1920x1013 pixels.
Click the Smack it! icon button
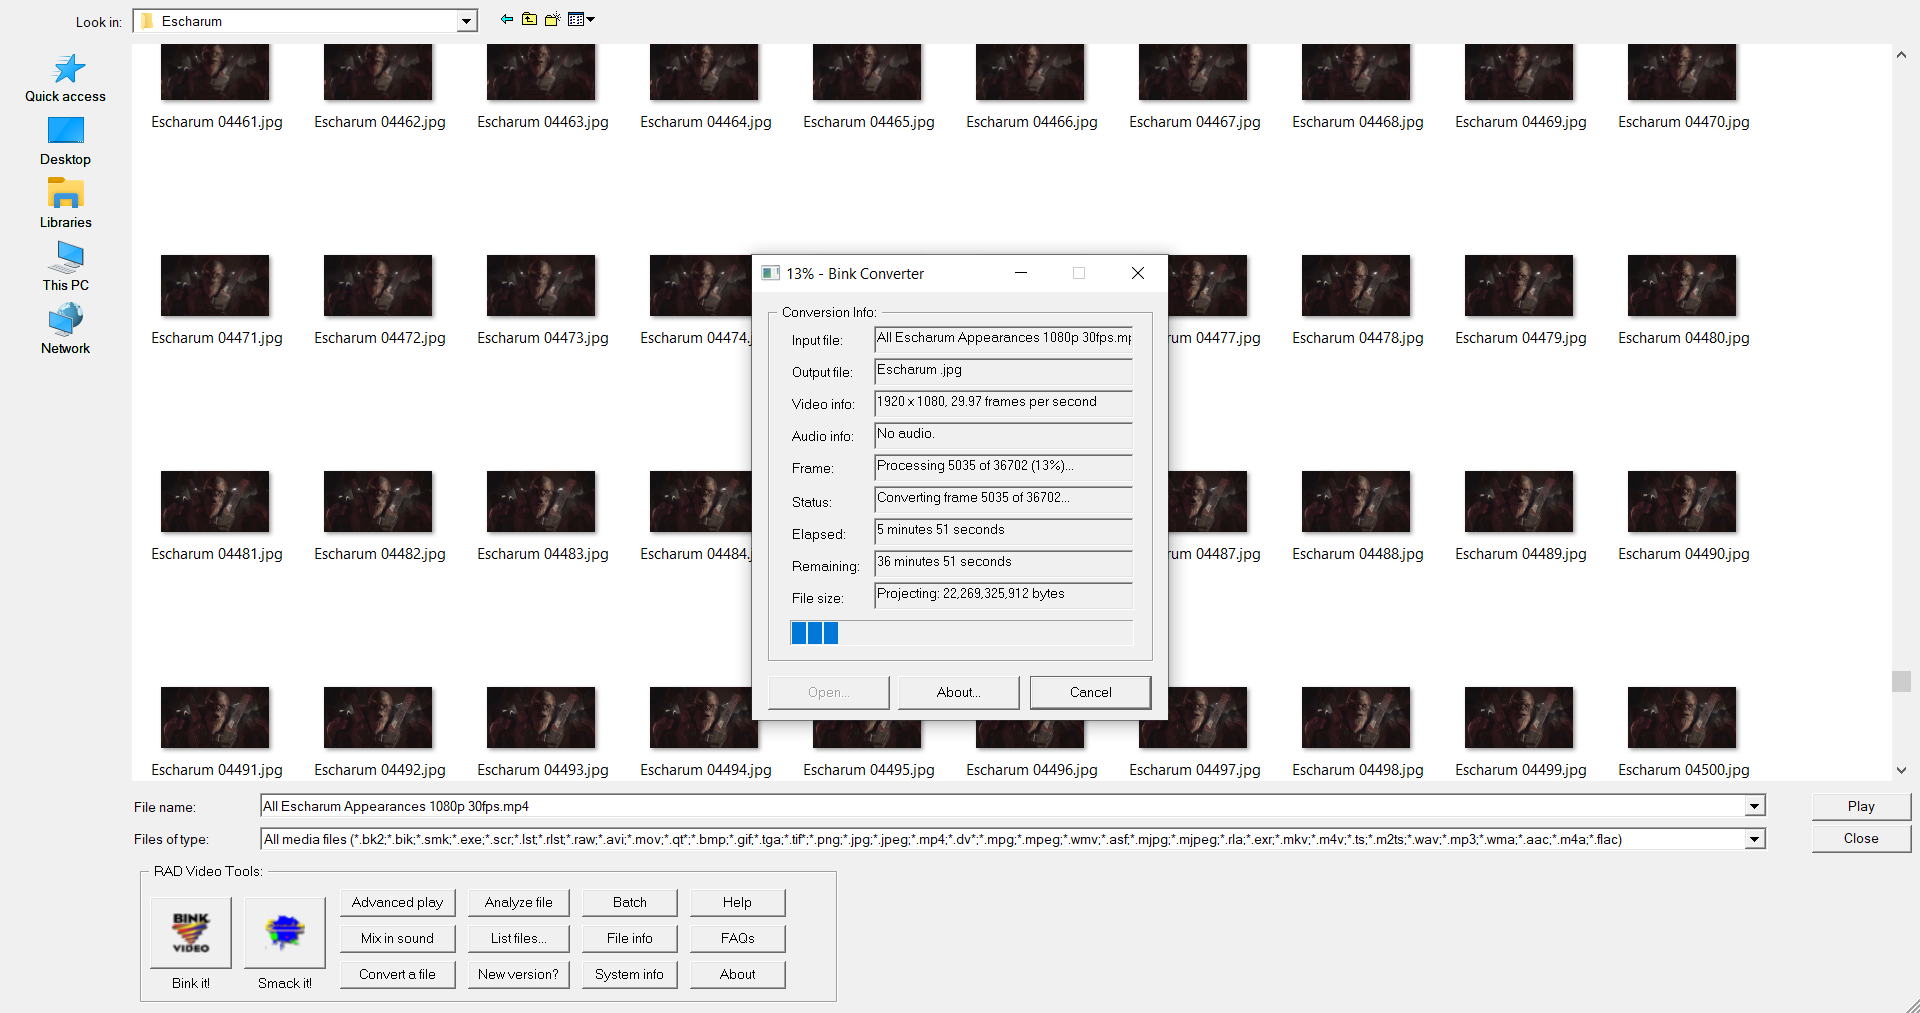[x=285, y=932]
